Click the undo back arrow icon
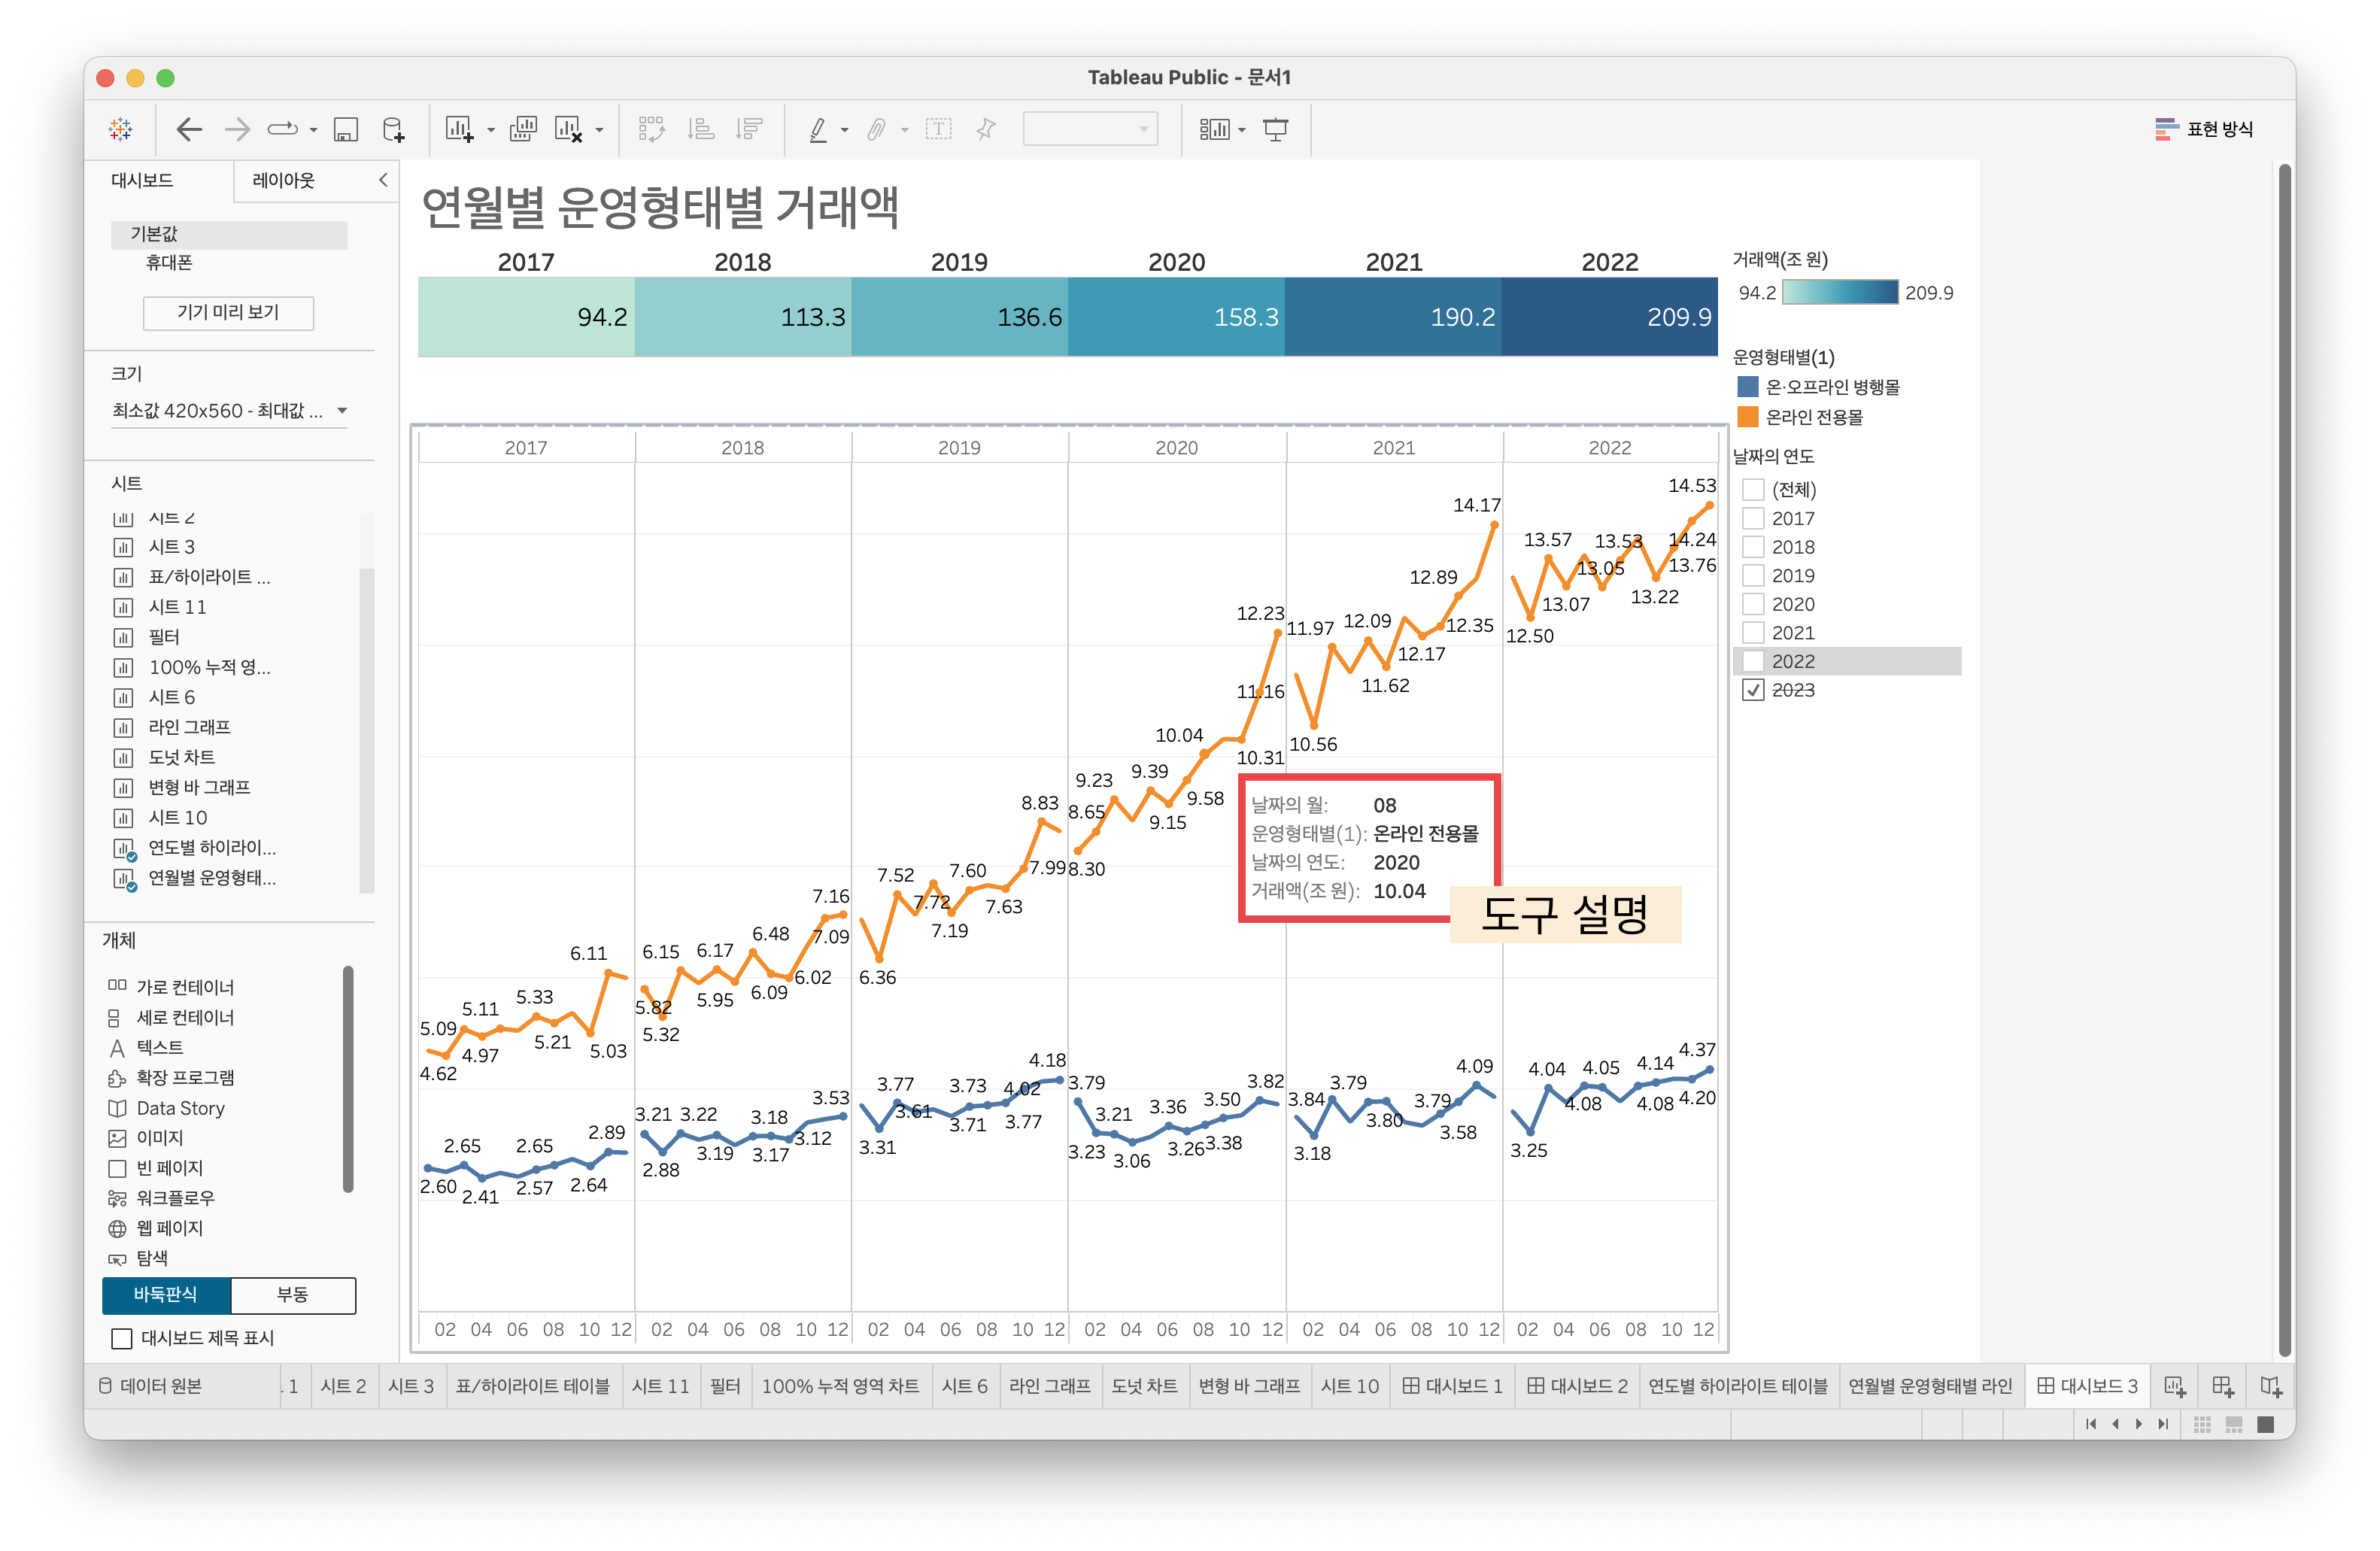Viewport: 2380px width, 1551px height. 189,129
